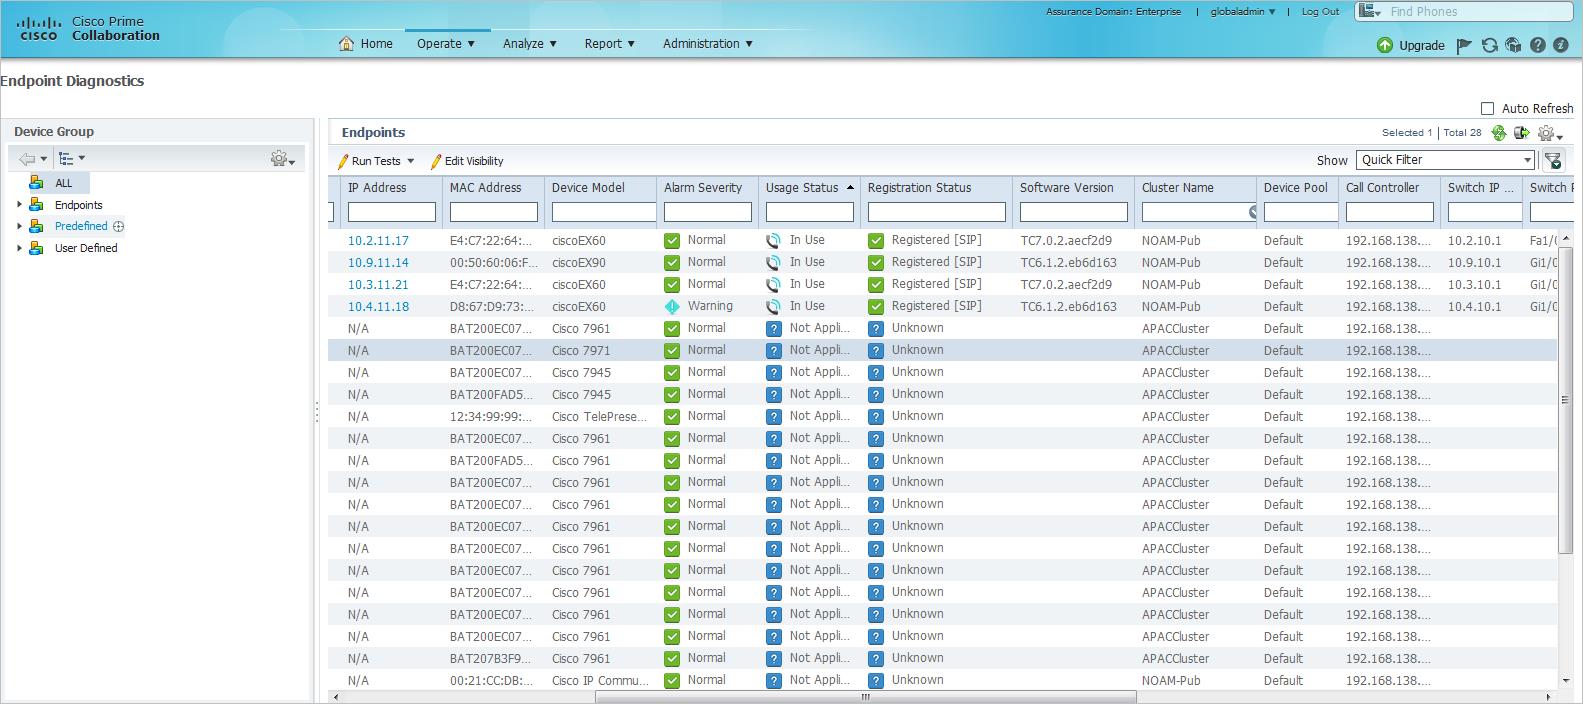Expand the Endpoints group tree node
The image size is (1583, 704).
click(x=19, y=205)
